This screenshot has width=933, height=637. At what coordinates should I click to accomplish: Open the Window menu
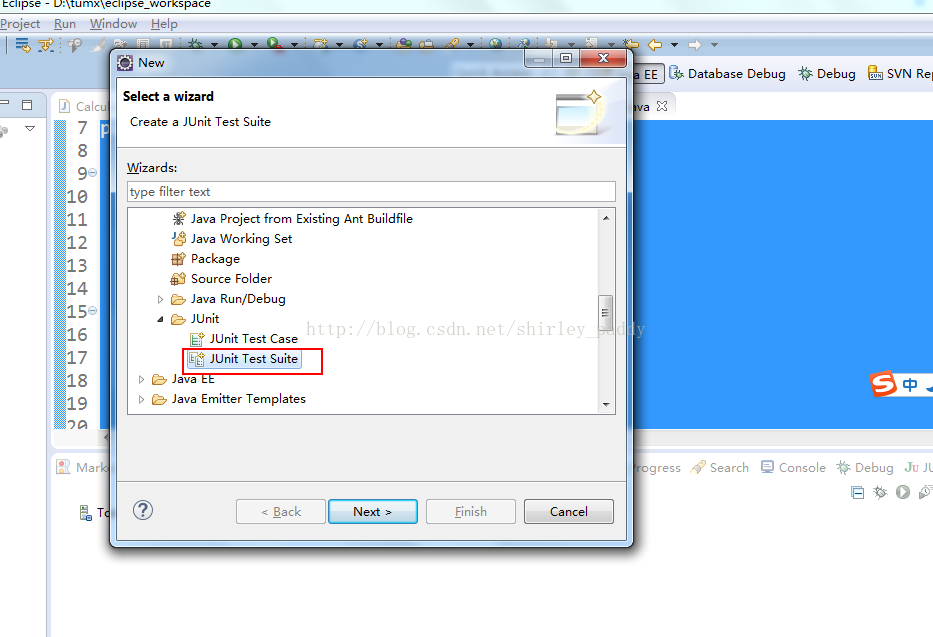[x=113, y=24]
